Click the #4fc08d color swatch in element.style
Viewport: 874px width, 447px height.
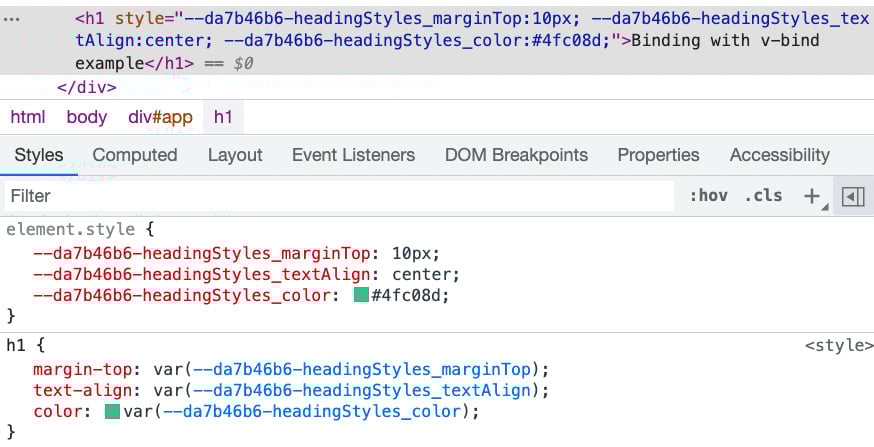click(361, 295)
